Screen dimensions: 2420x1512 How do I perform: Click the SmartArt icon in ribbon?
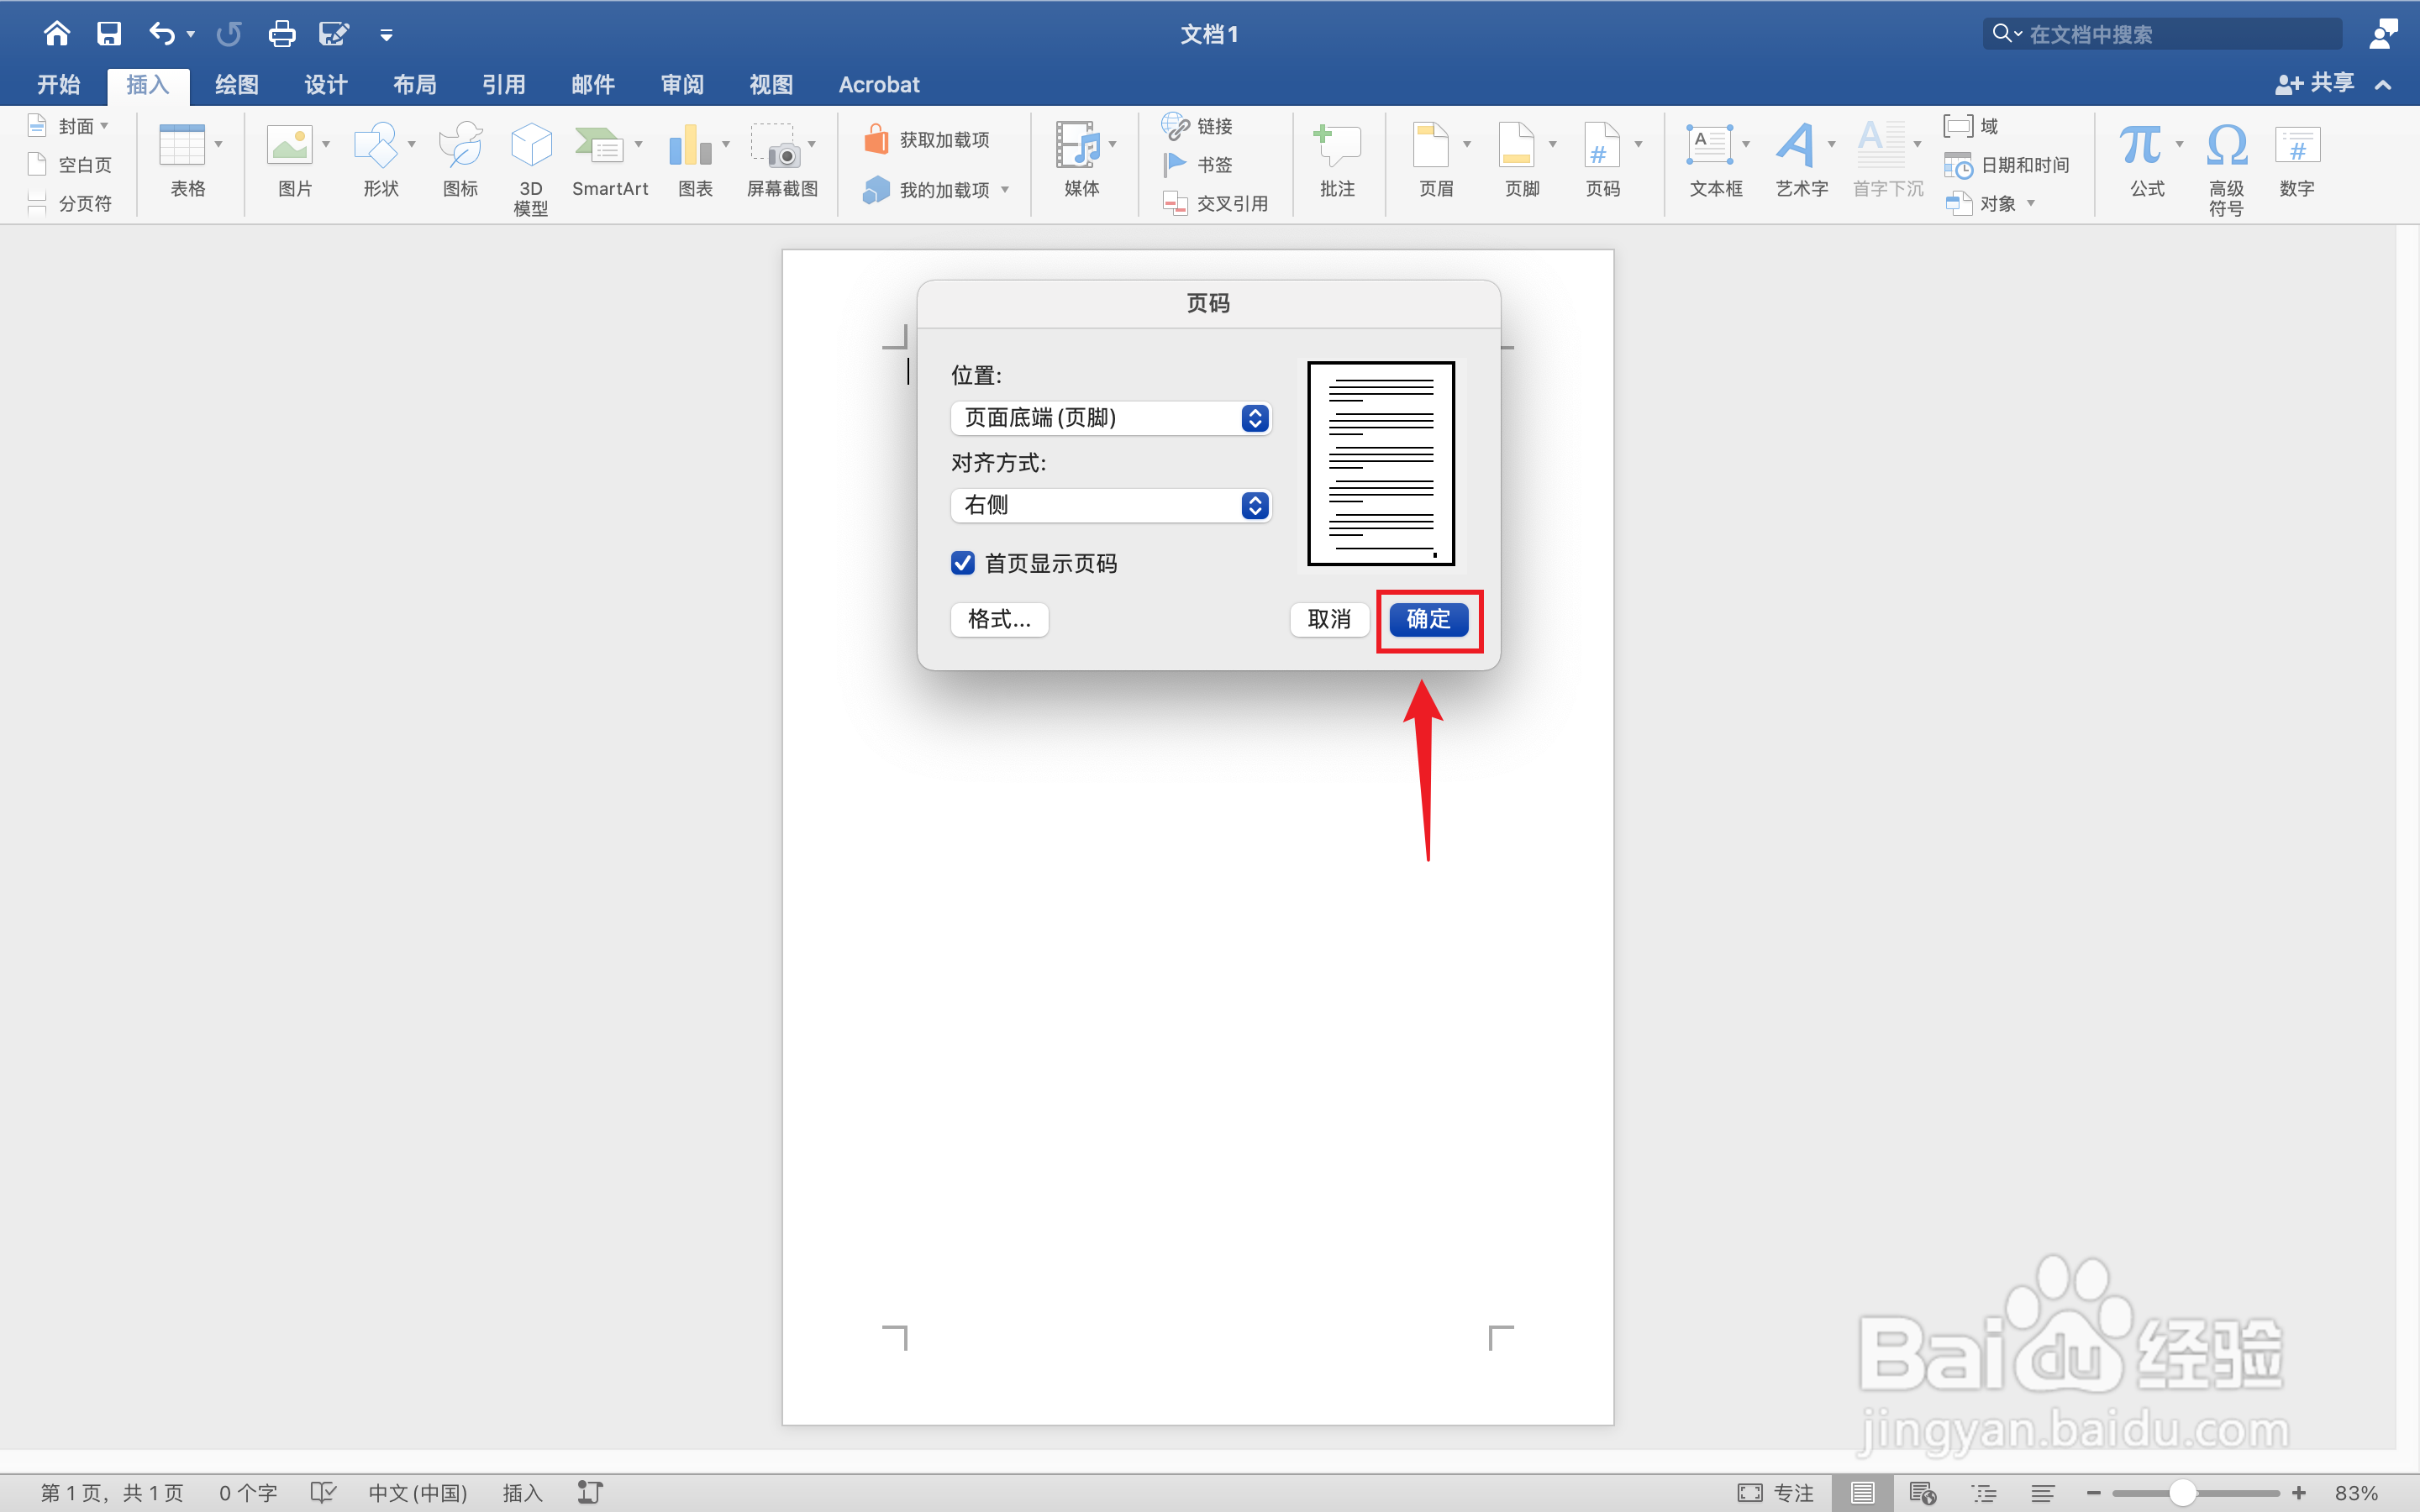pos(600,147)
